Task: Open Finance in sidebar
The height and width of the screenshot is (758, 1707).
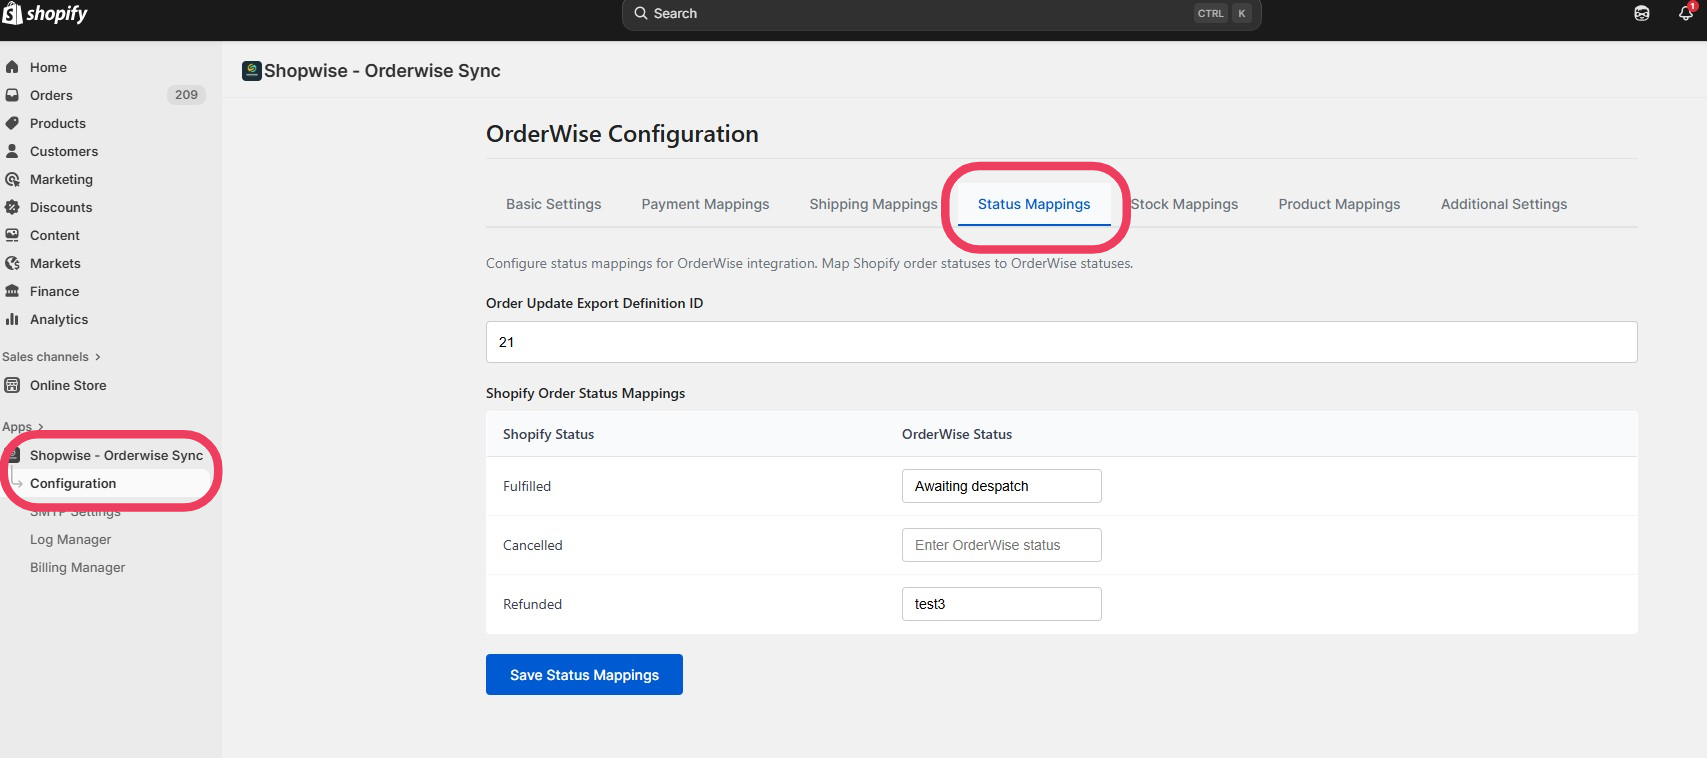Action: point(54,291)
